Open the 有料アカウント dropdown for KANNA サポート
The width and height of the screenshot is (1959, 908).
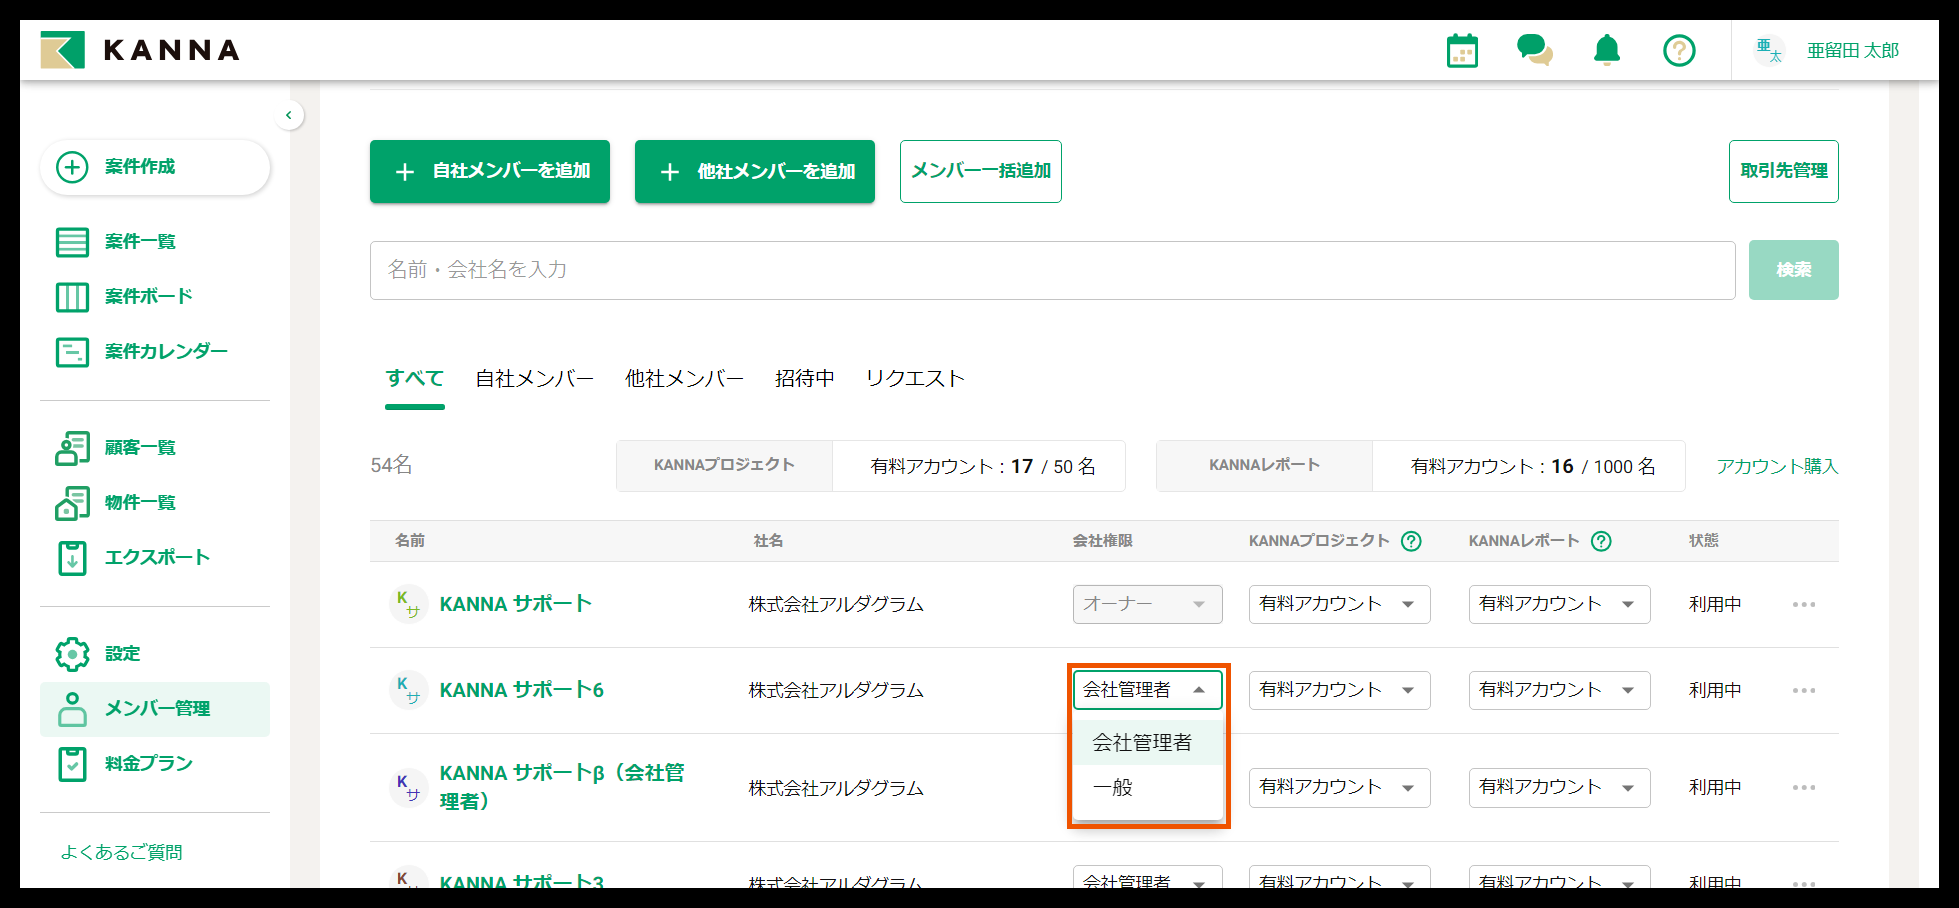[x=1339, y=604]
